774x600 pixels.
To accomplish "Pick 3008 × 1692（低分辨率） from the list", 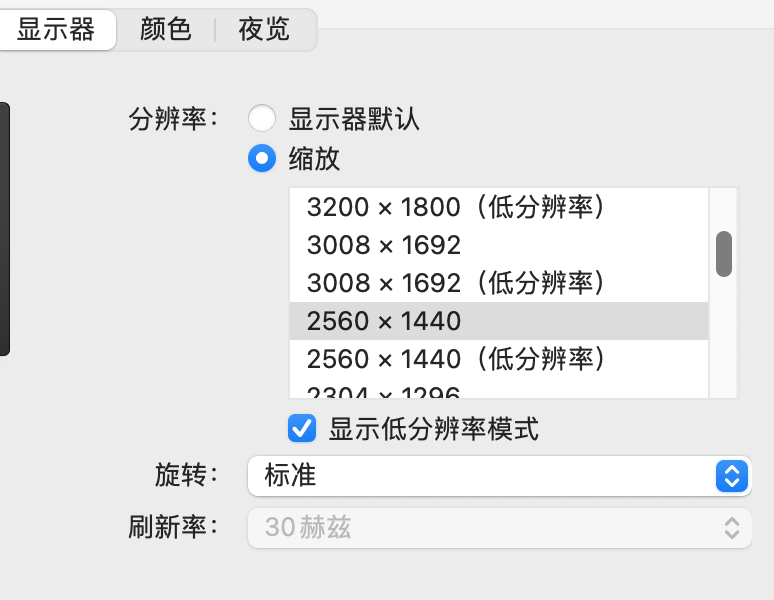I will (x=456, y=283).
